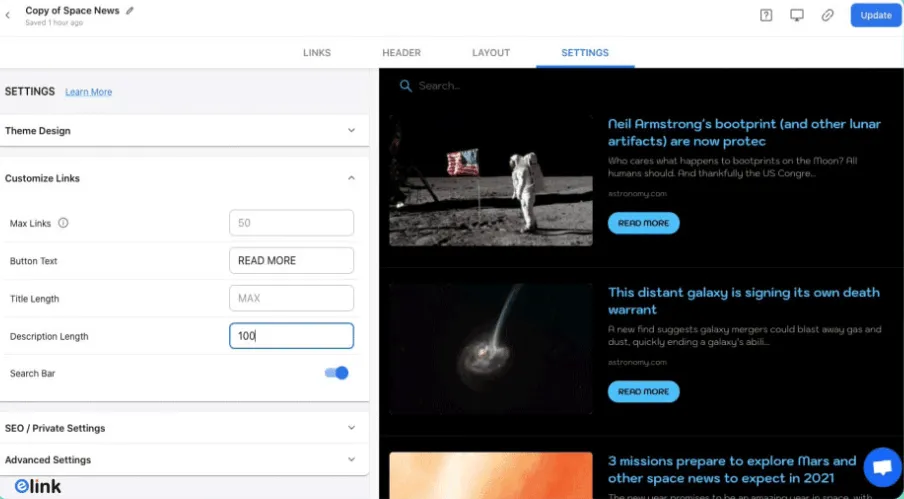Toggle the Search Bar switch

337,373
